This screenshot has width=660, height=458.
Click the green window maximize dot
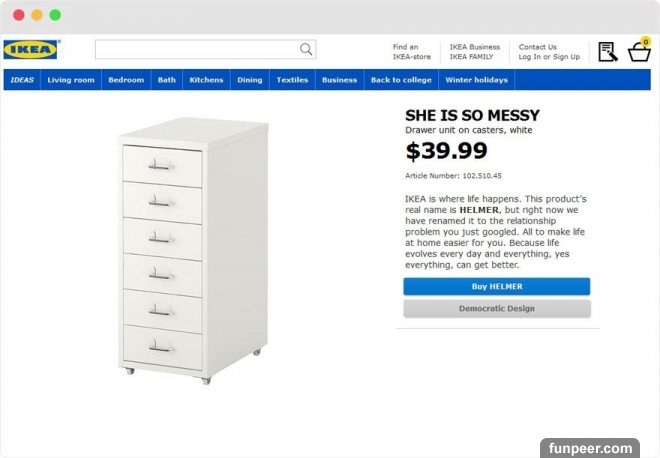click(x=55, y=15)
